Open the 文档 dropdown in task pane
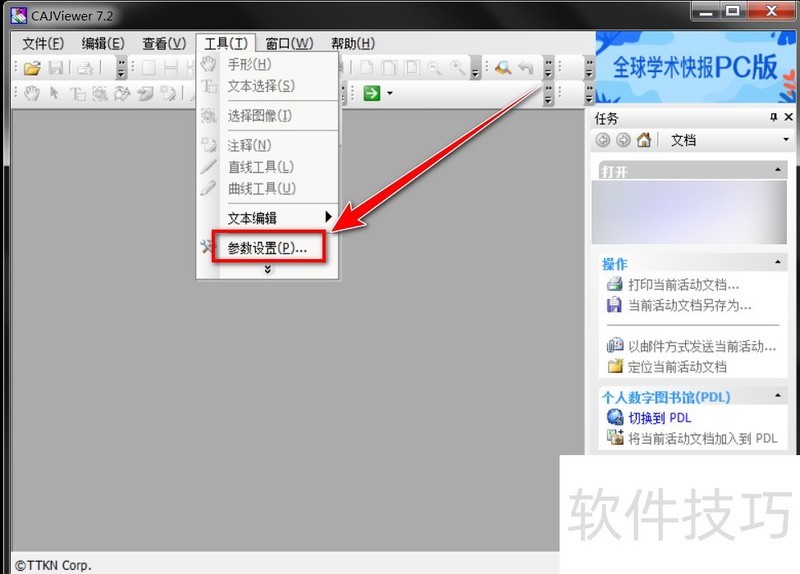 pos(786,139)
